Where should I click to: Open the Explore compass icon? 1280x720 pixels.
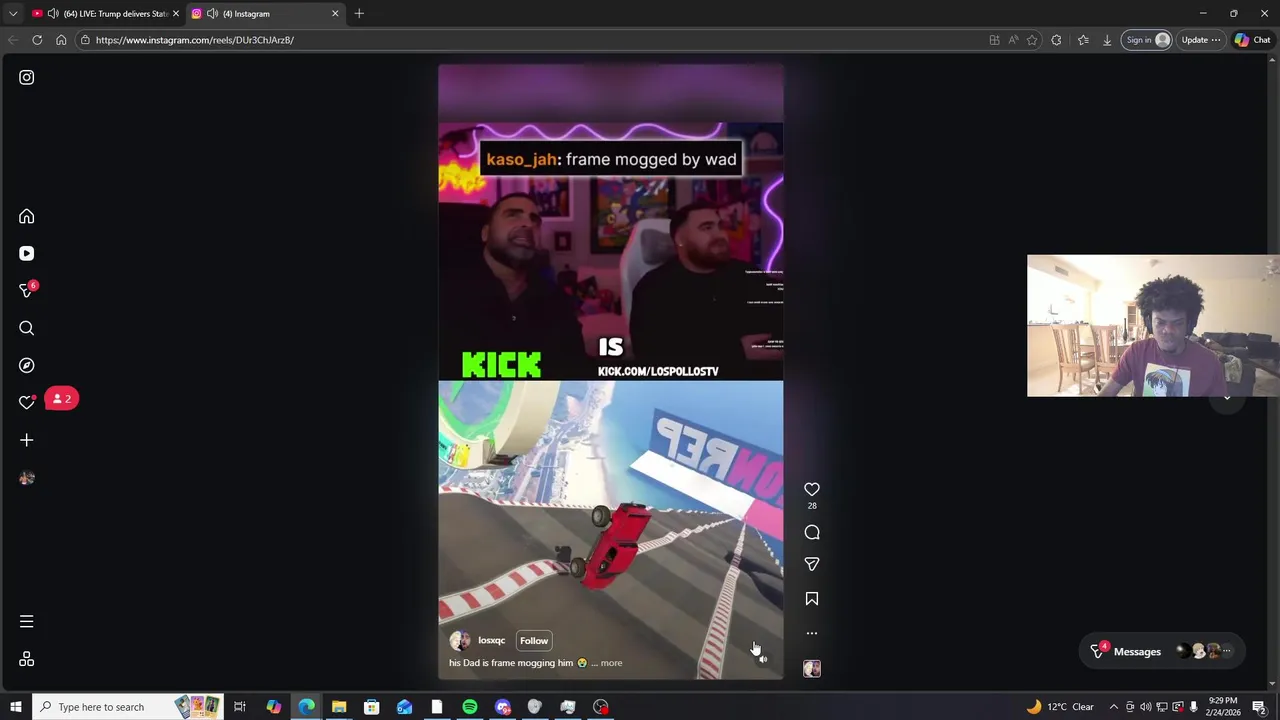[27, 365]
